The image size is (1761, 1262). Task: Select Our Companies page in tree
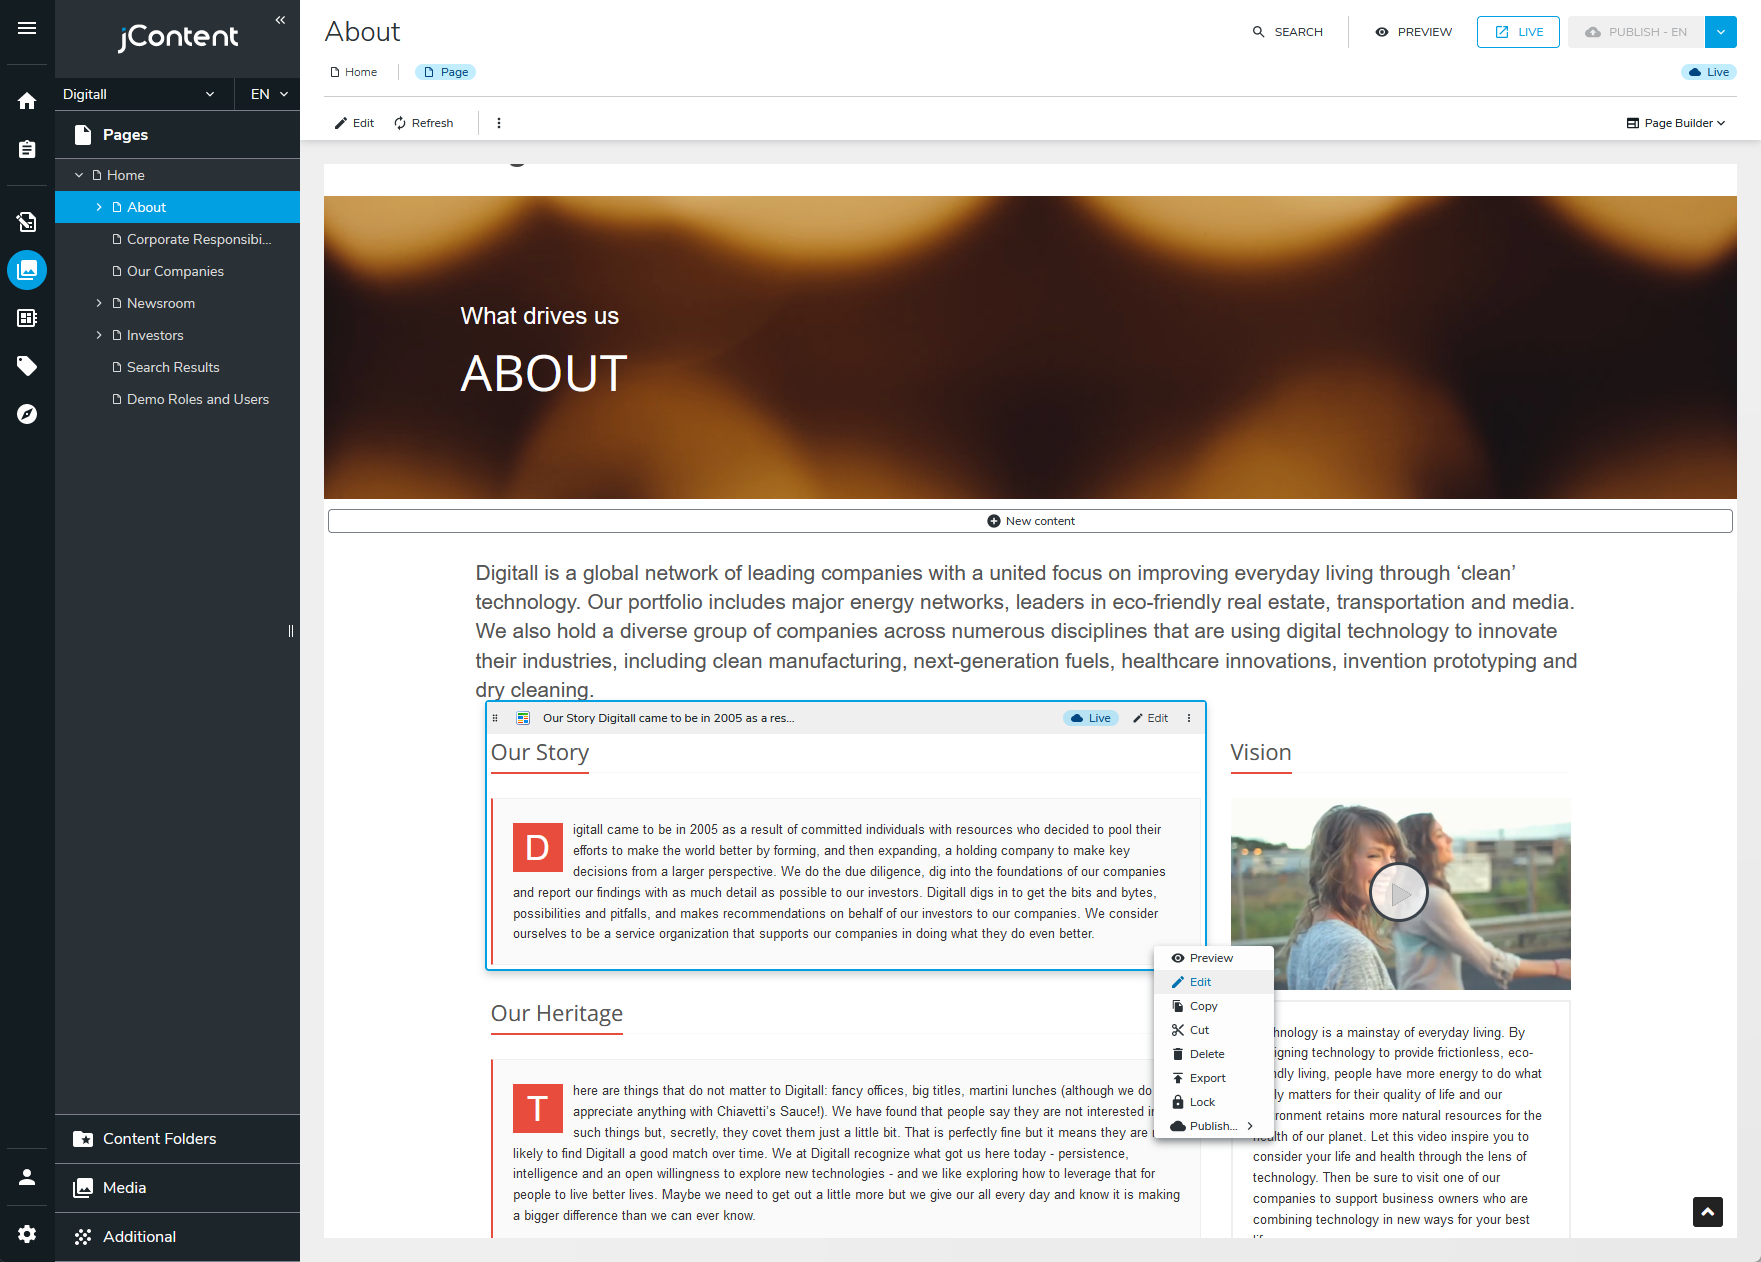(x=178, y=271)
